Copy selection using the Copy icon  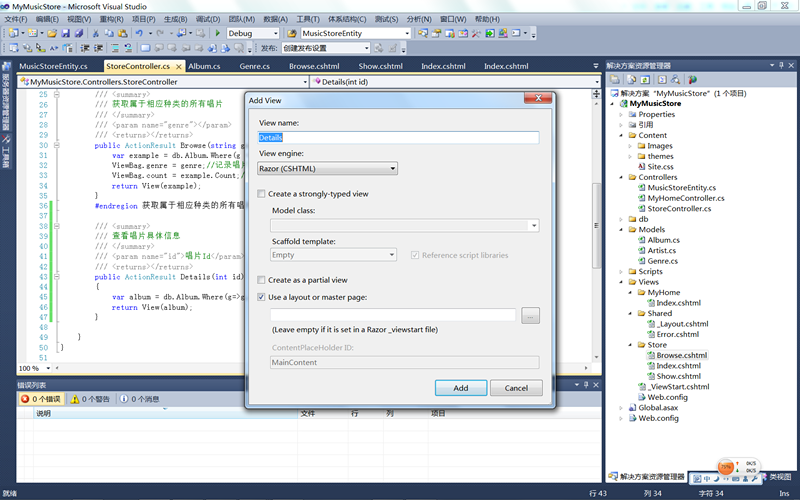point(109,33)
